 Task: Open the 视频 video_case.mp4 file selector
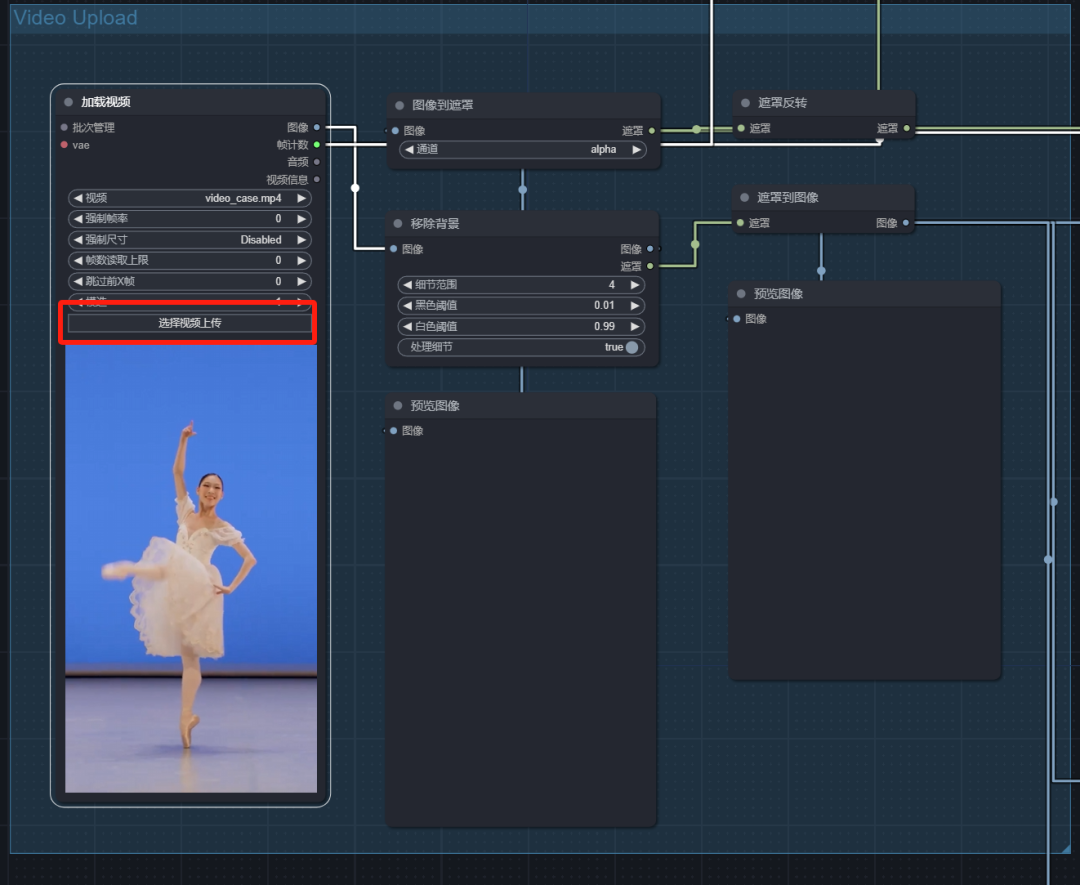[x=190, y=198]
